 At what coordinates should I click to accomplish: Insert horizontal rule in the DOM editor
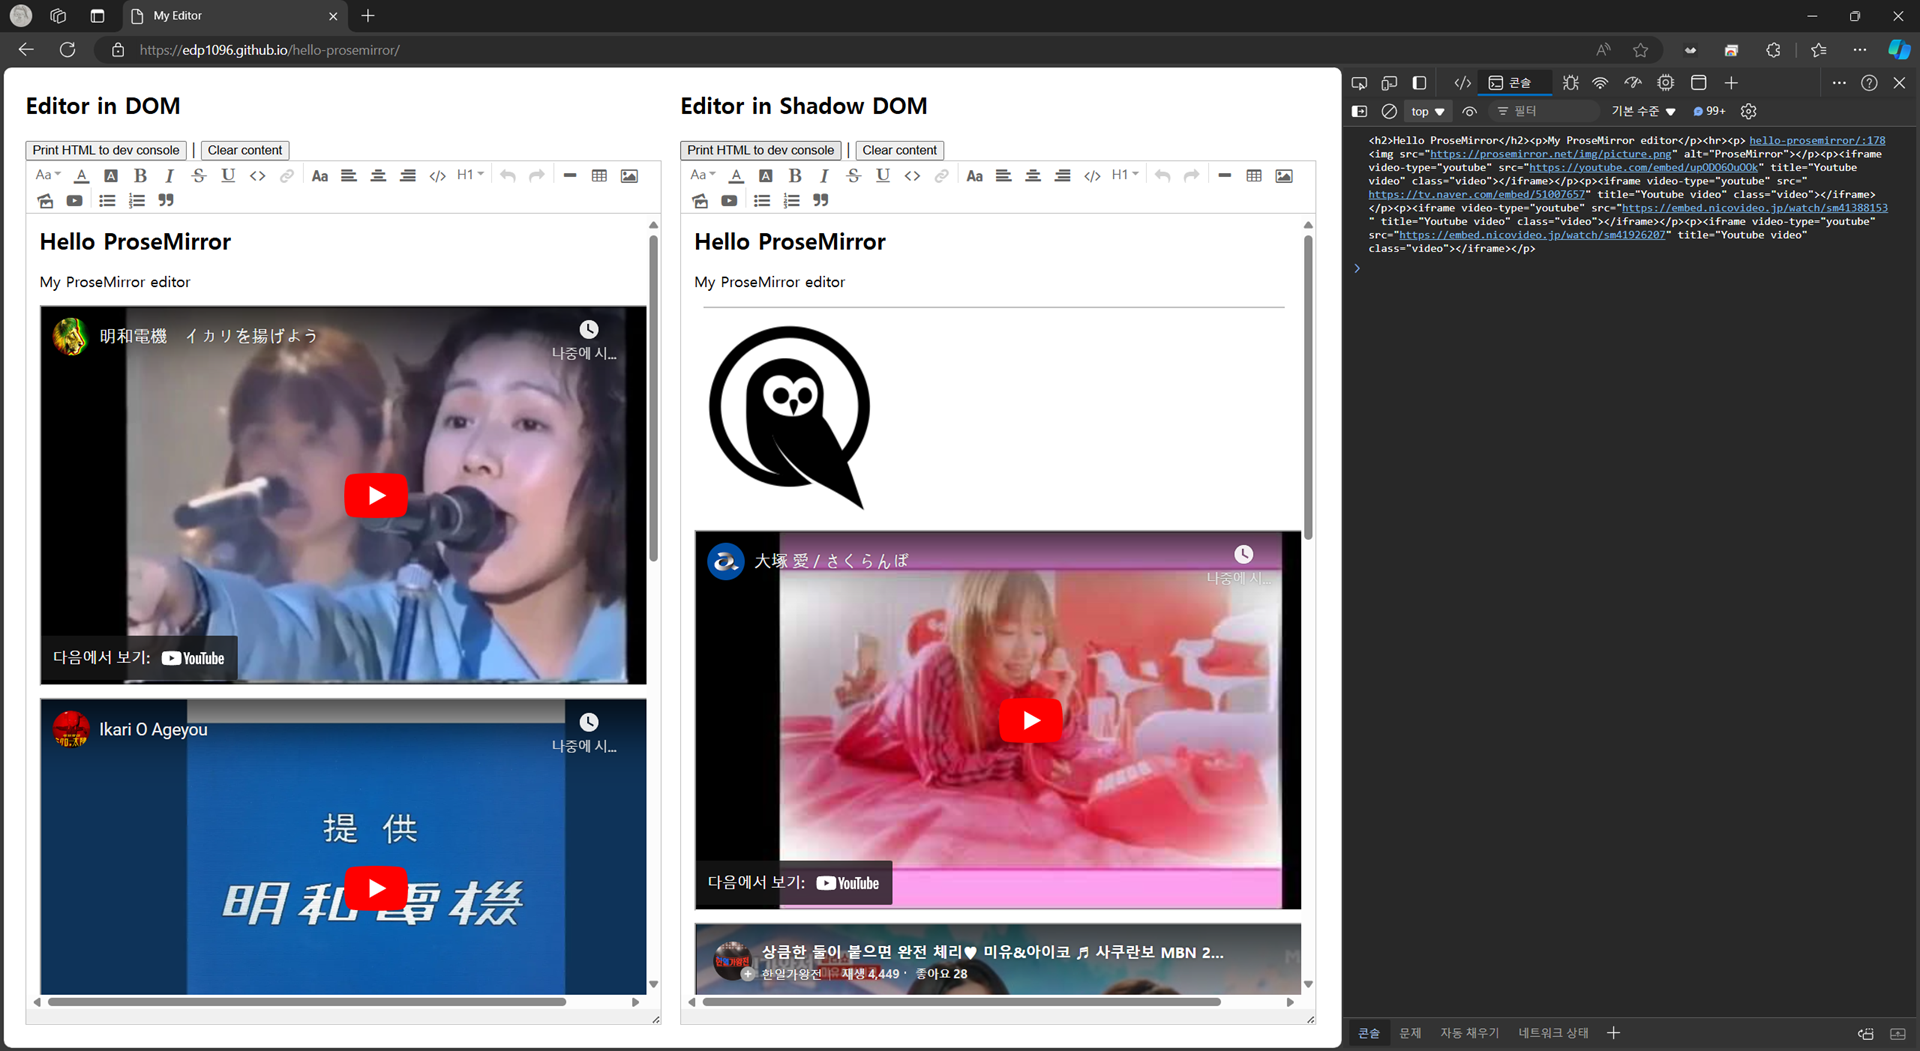click(x=570, y=176)
